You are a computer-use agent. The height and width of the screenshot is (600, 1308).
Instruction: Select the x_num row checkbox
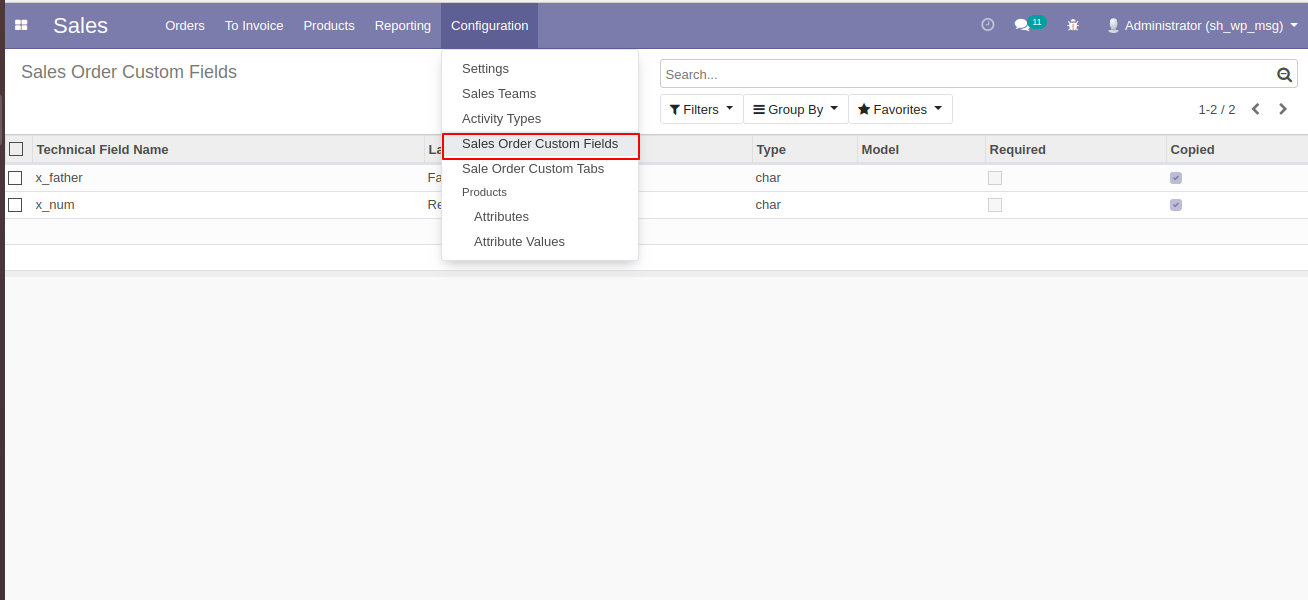point(15,204)
